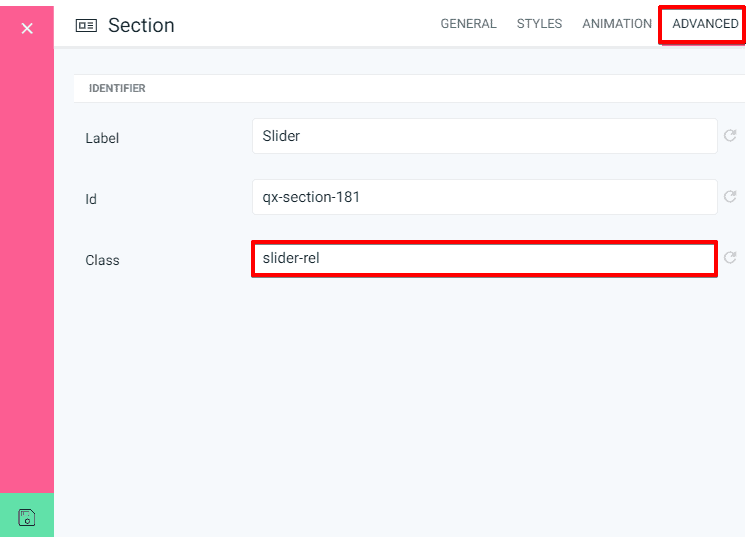Screen dimensions: 751x537
Task: Click the Label field caption
Action: (102, 138)
